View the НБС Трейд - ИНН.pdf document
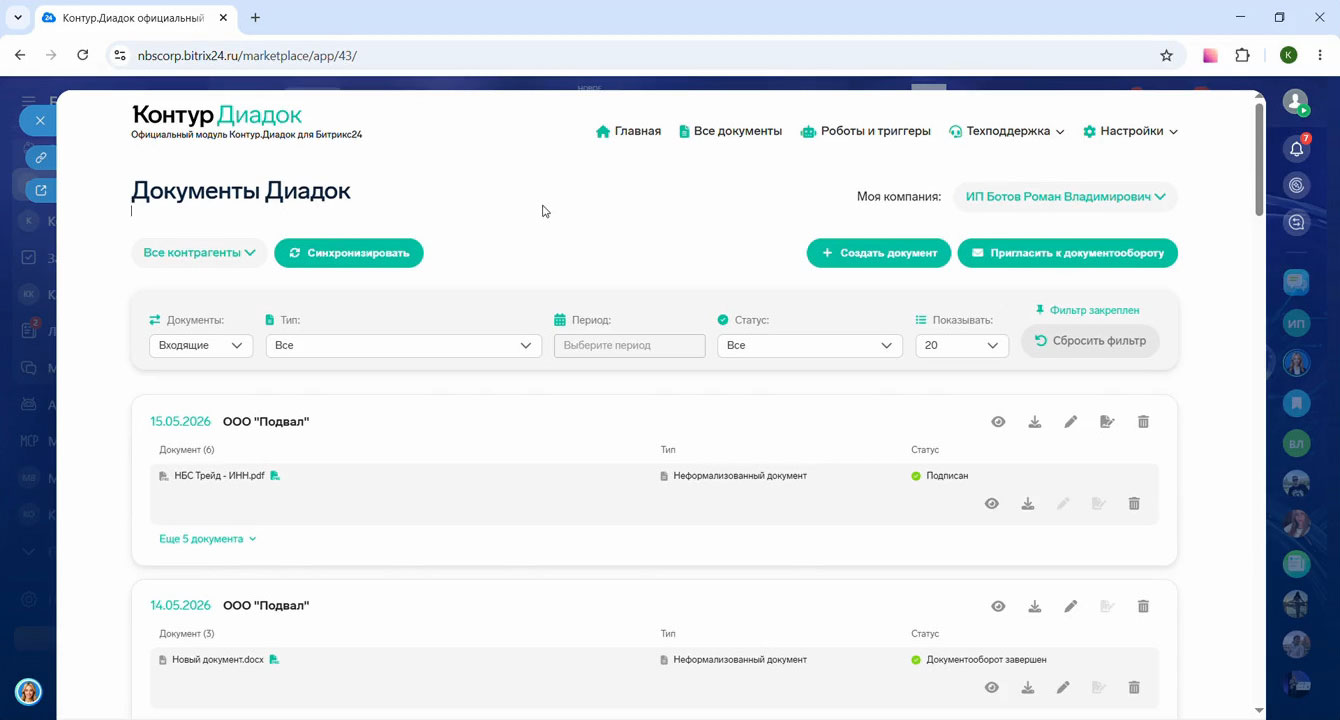Viewport: 1340px width, 720px height. pos(991,504)
